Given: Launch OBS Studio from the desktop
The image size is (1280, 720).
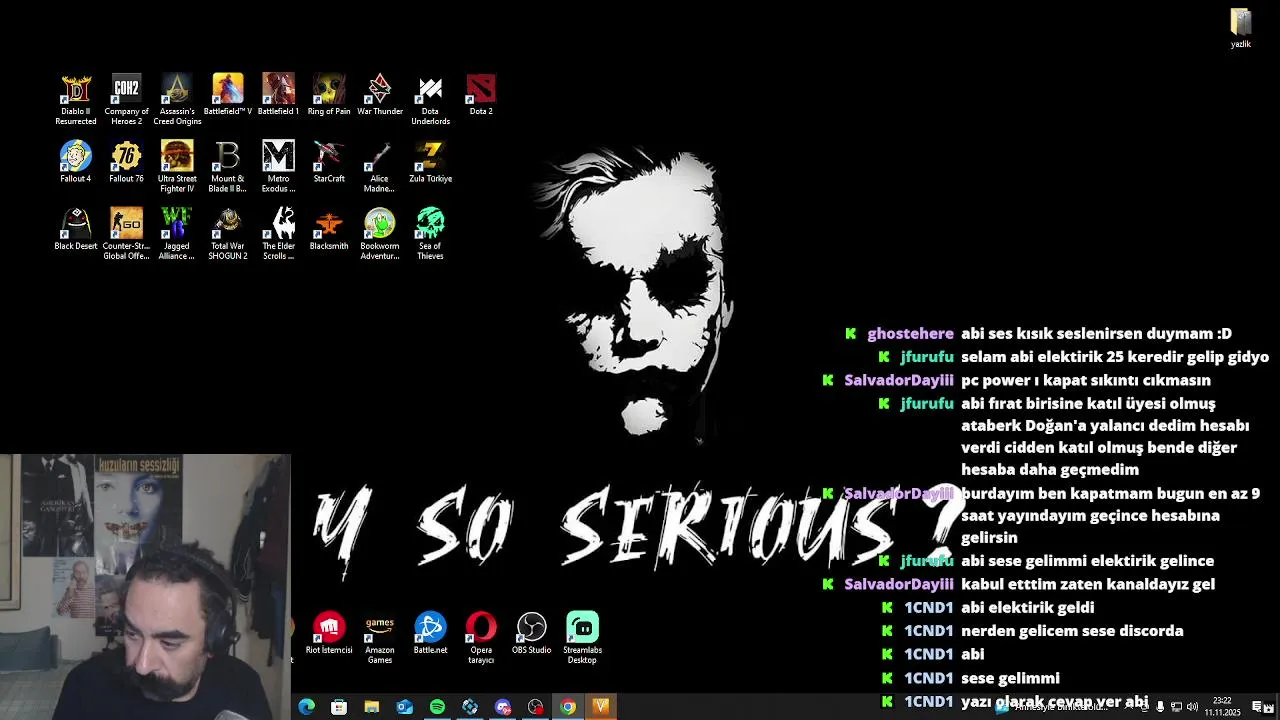Looking at the screenshot, I should tap(531, 633).
